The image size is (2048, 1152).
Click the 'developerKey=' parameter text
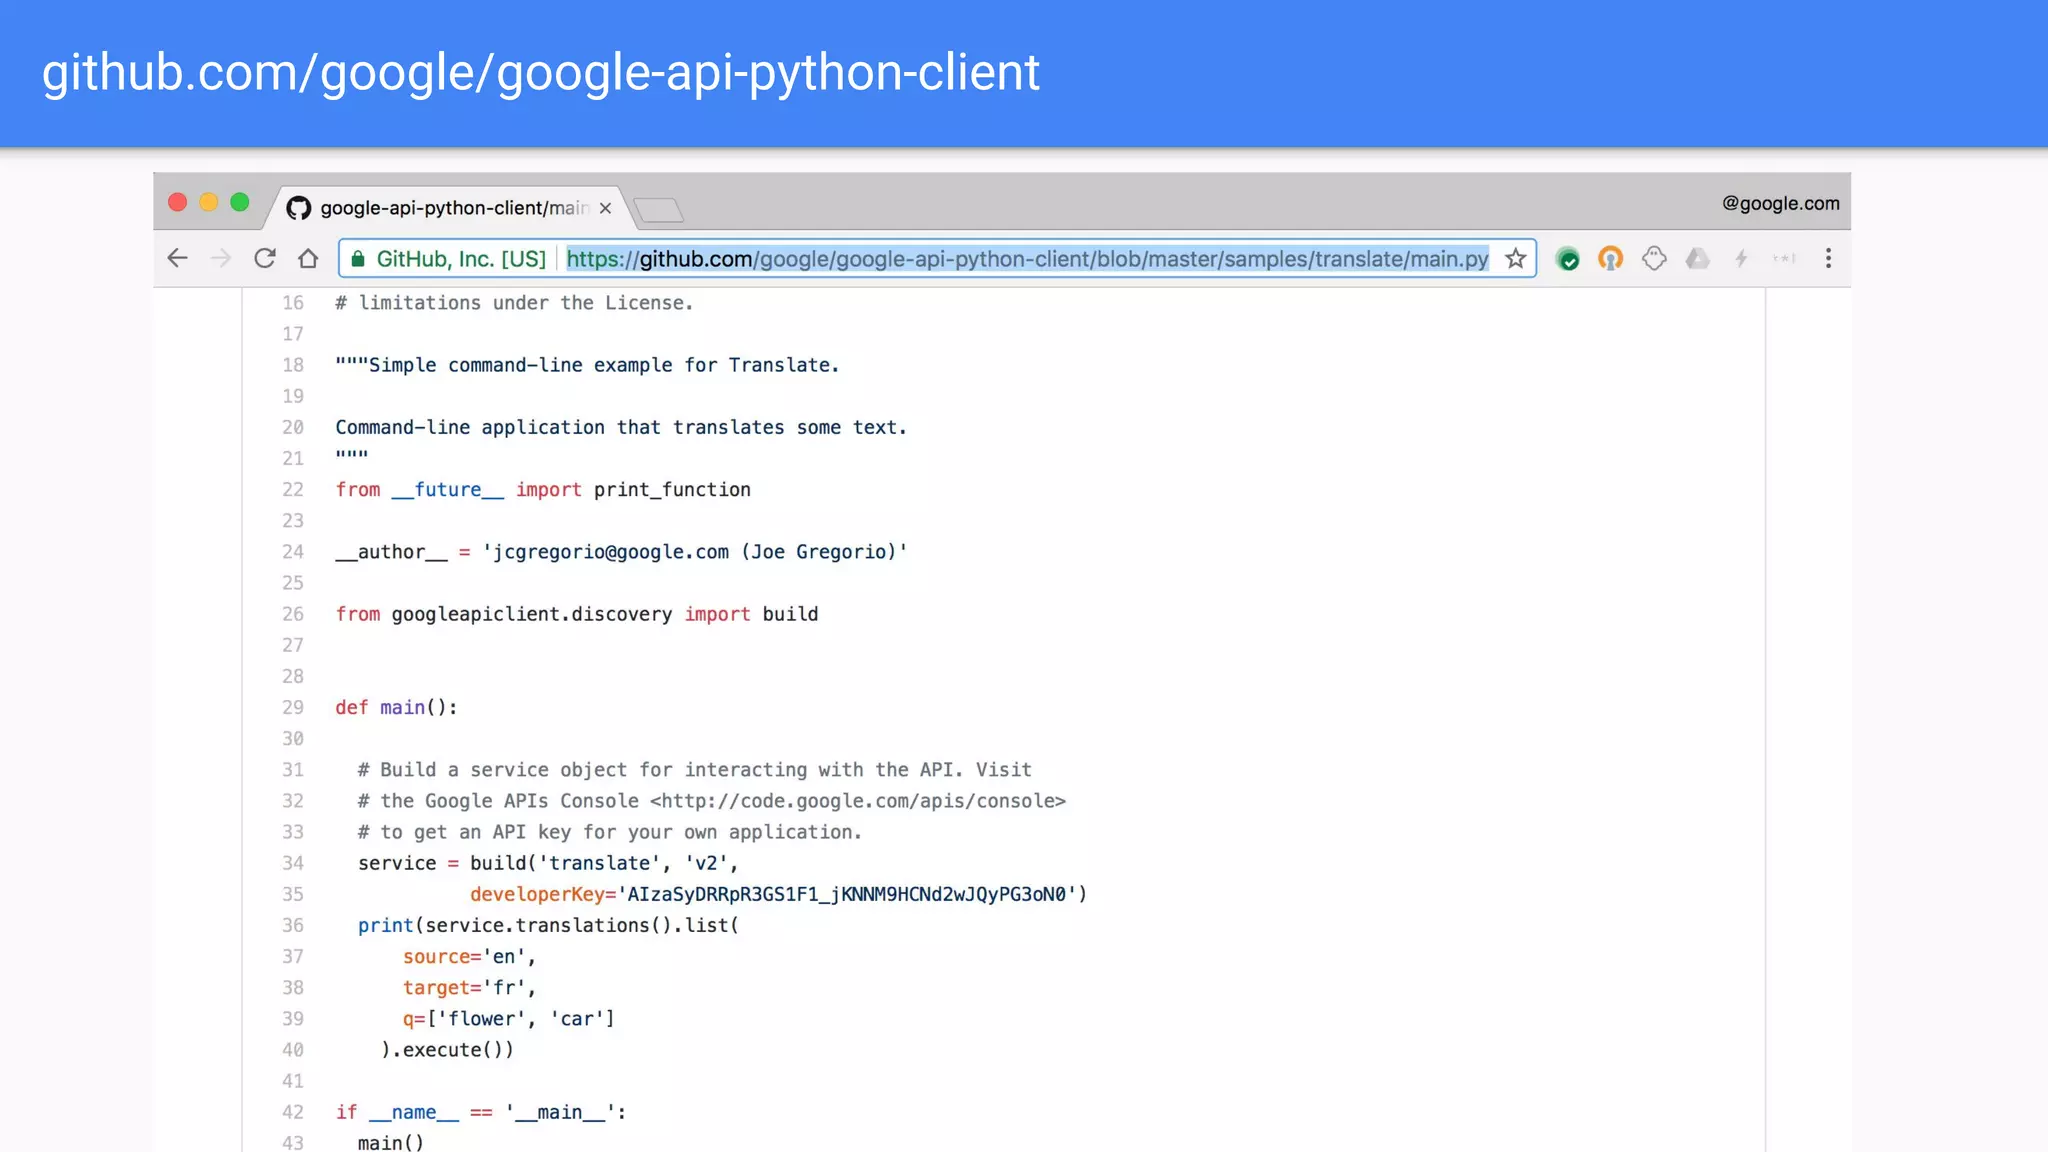(x=543, y=895)
